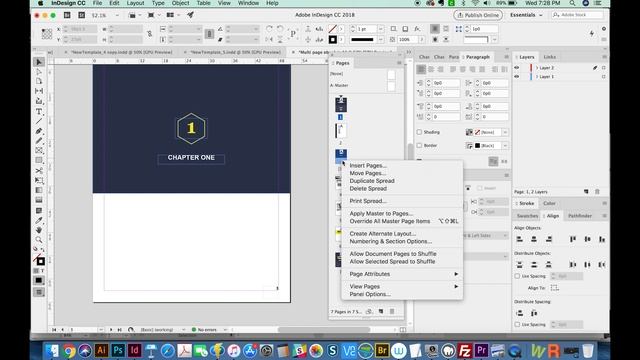The height and width of the screenshot is (360, 640).
Task: Toggle visibility of Layer 2
Action: point(517,68)
